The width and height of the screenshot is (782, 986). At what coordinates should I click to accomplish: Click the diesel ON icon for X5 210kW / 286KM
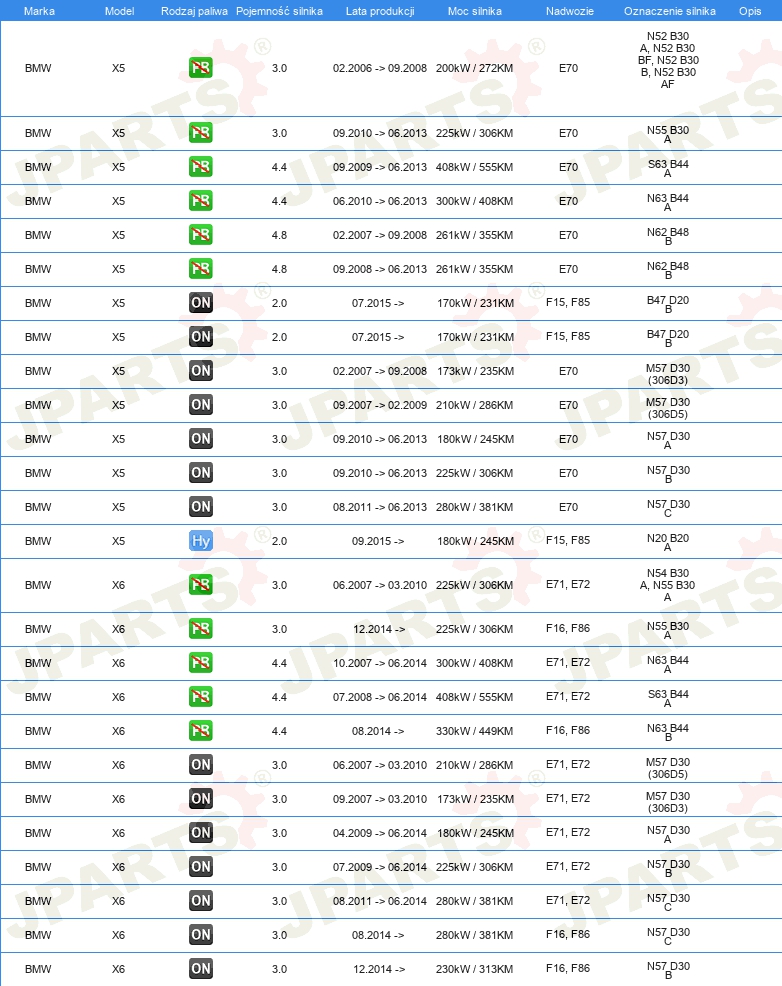201,404
